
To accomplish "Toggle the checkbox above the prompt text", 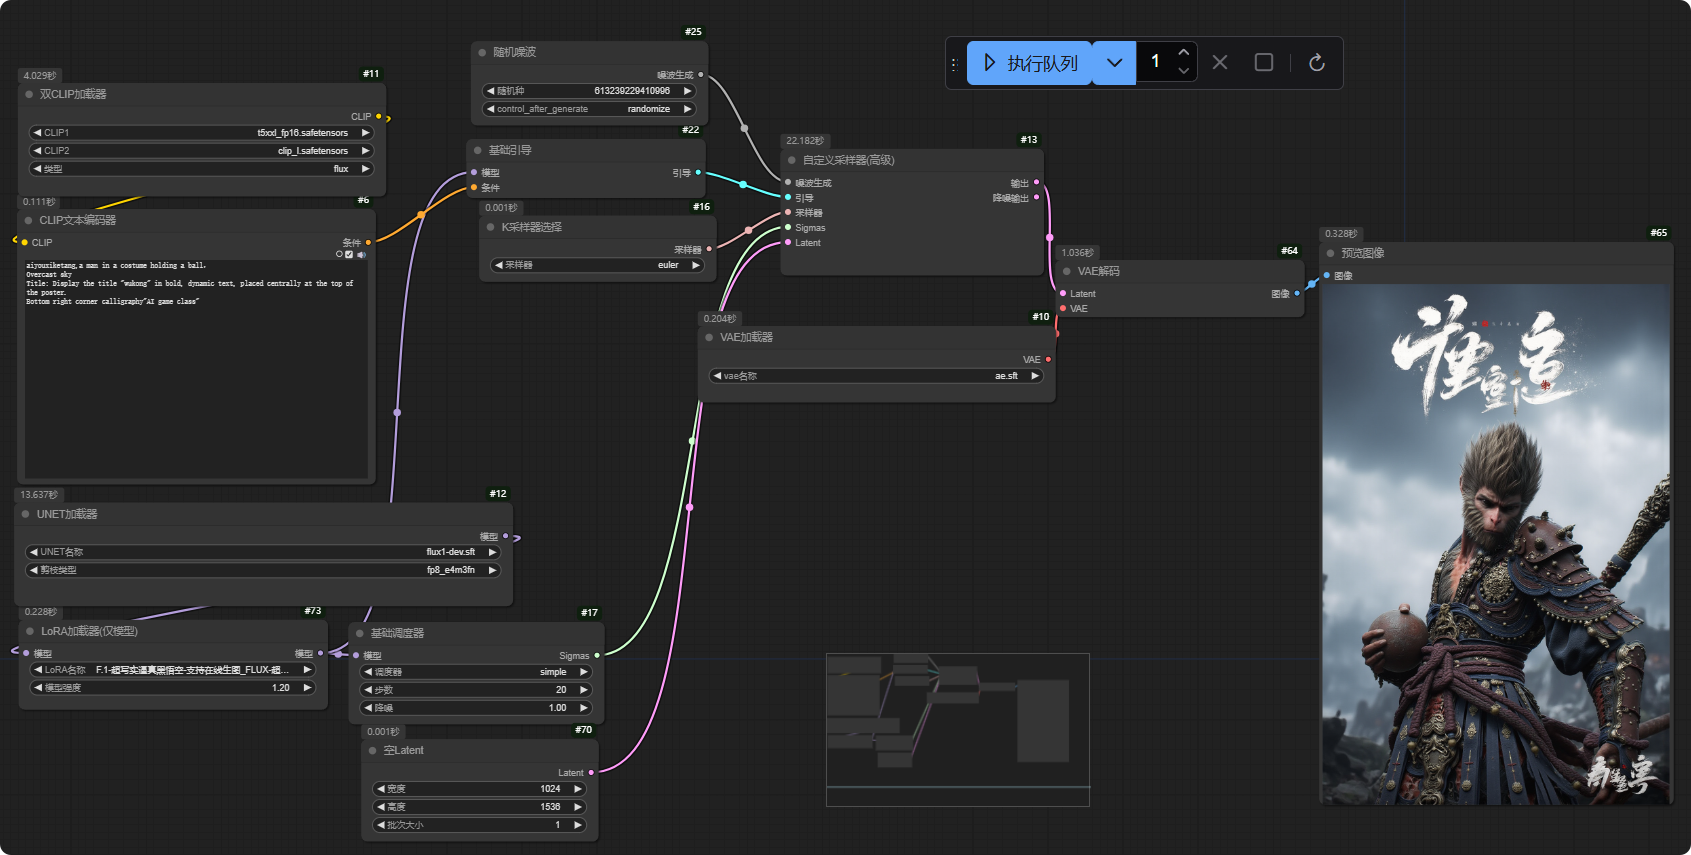I will click(349, 254).
